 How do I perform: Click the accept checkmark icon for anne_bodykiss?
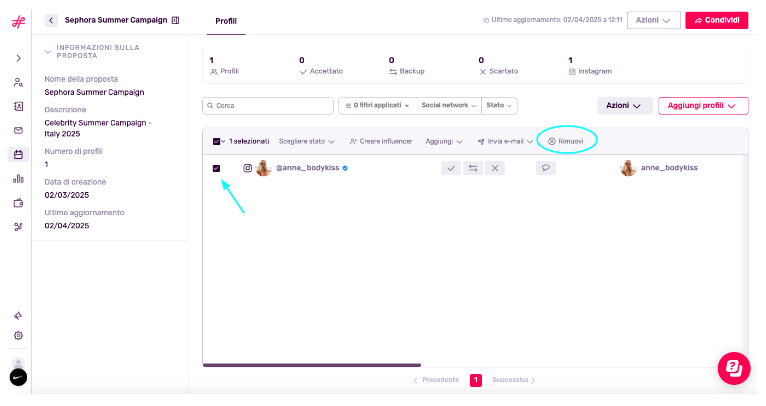pos(451,169)
